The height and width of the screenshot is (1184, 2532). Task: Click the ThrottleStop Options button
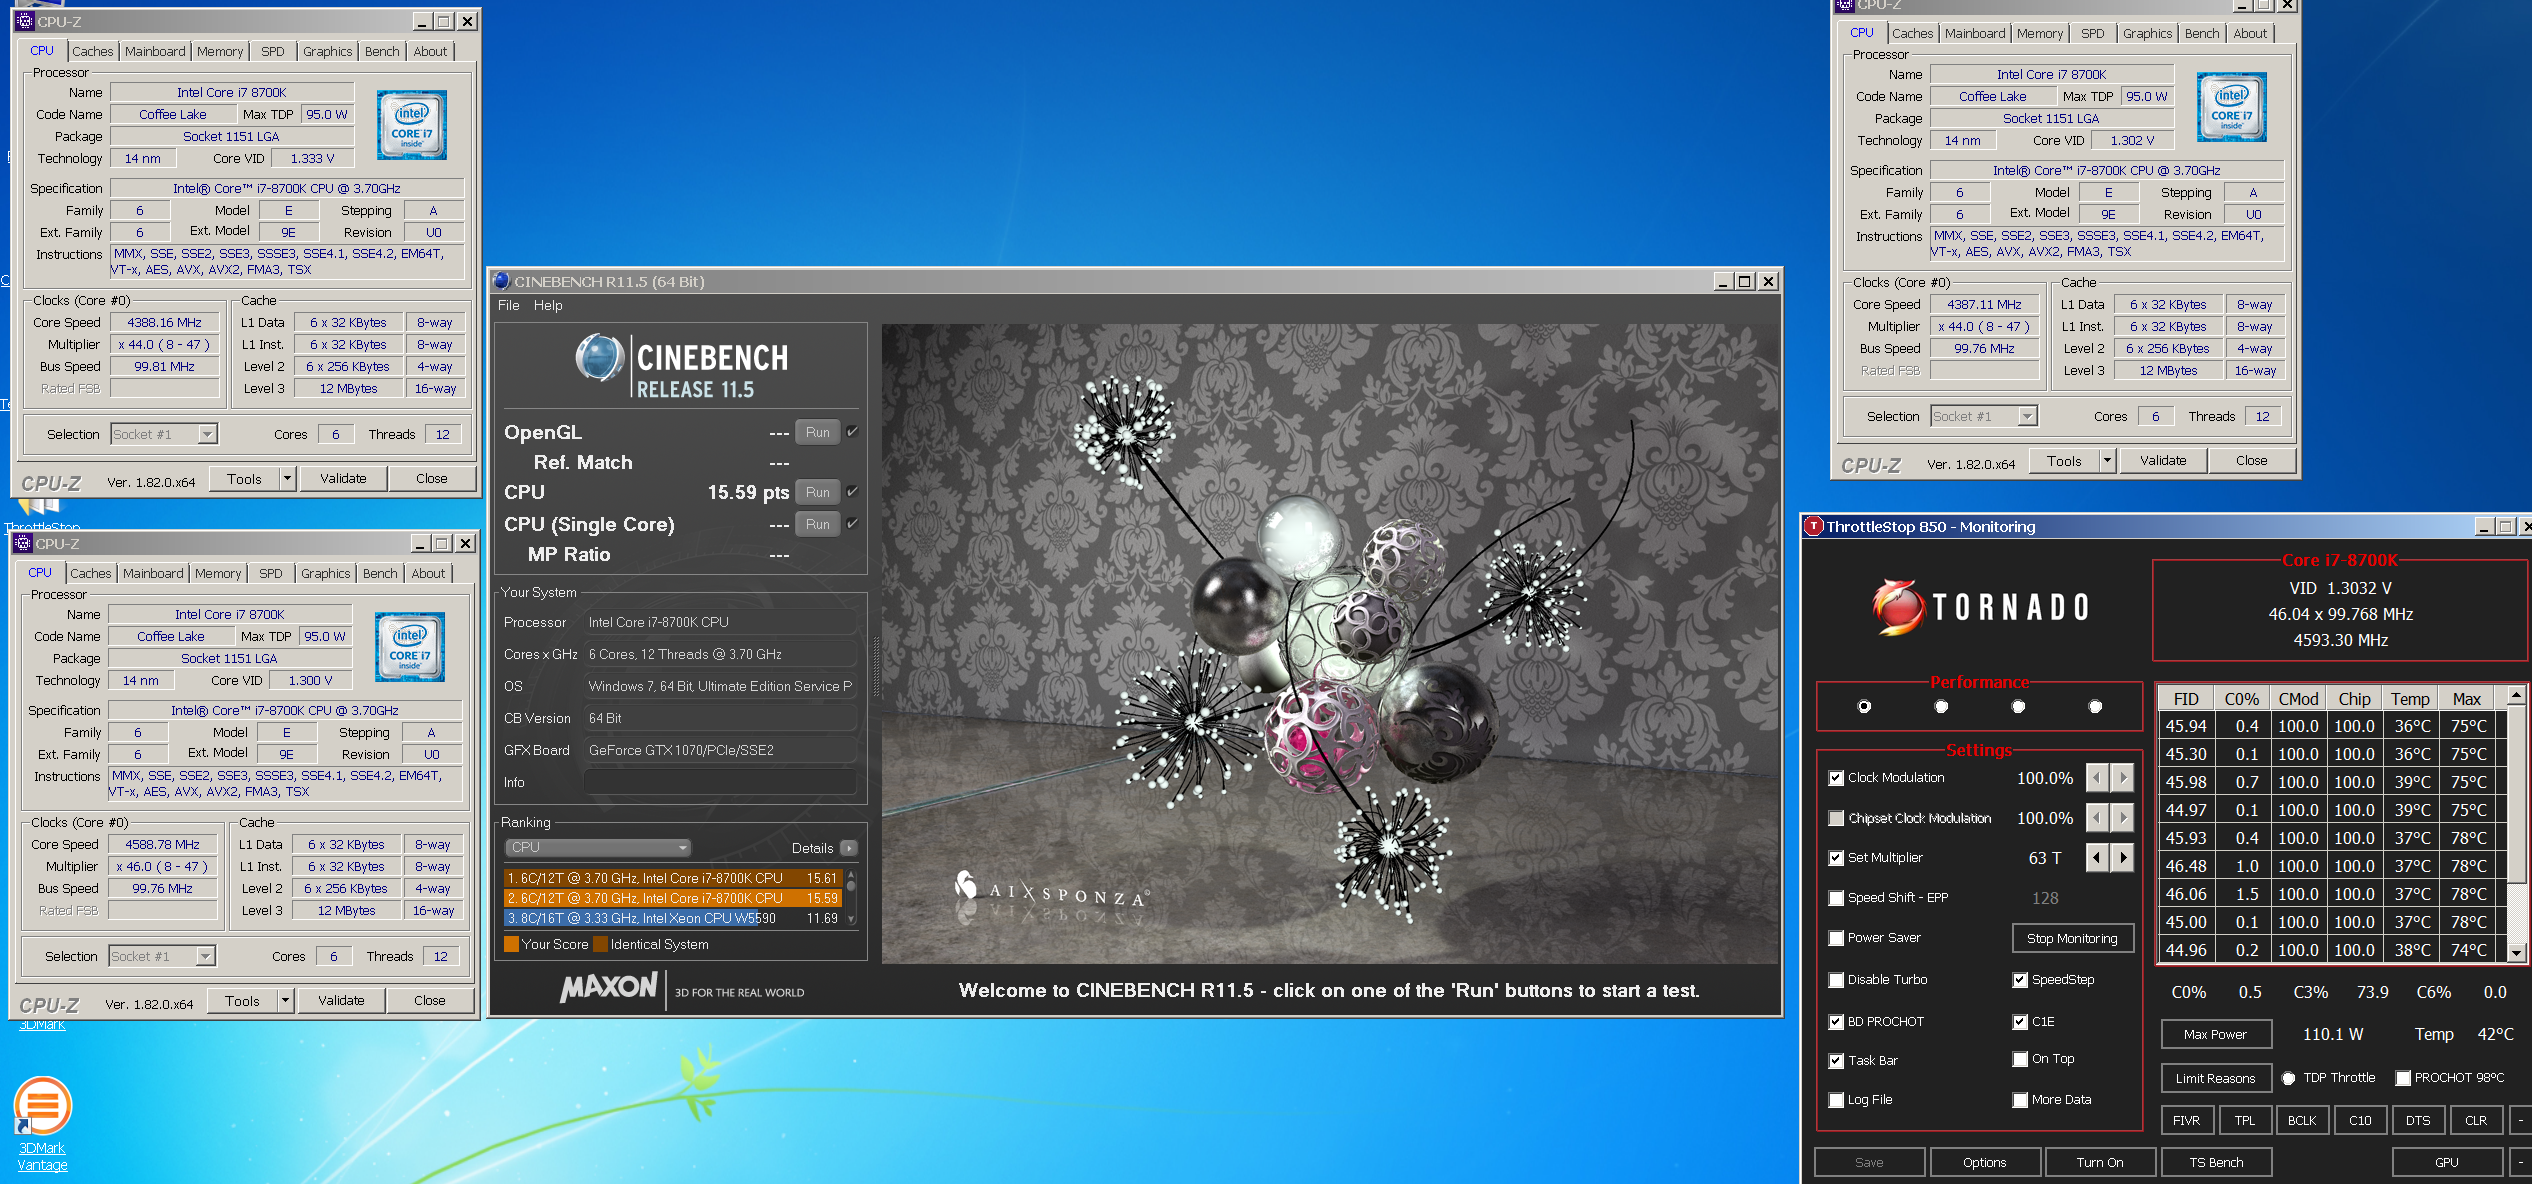[1984, 1162]
